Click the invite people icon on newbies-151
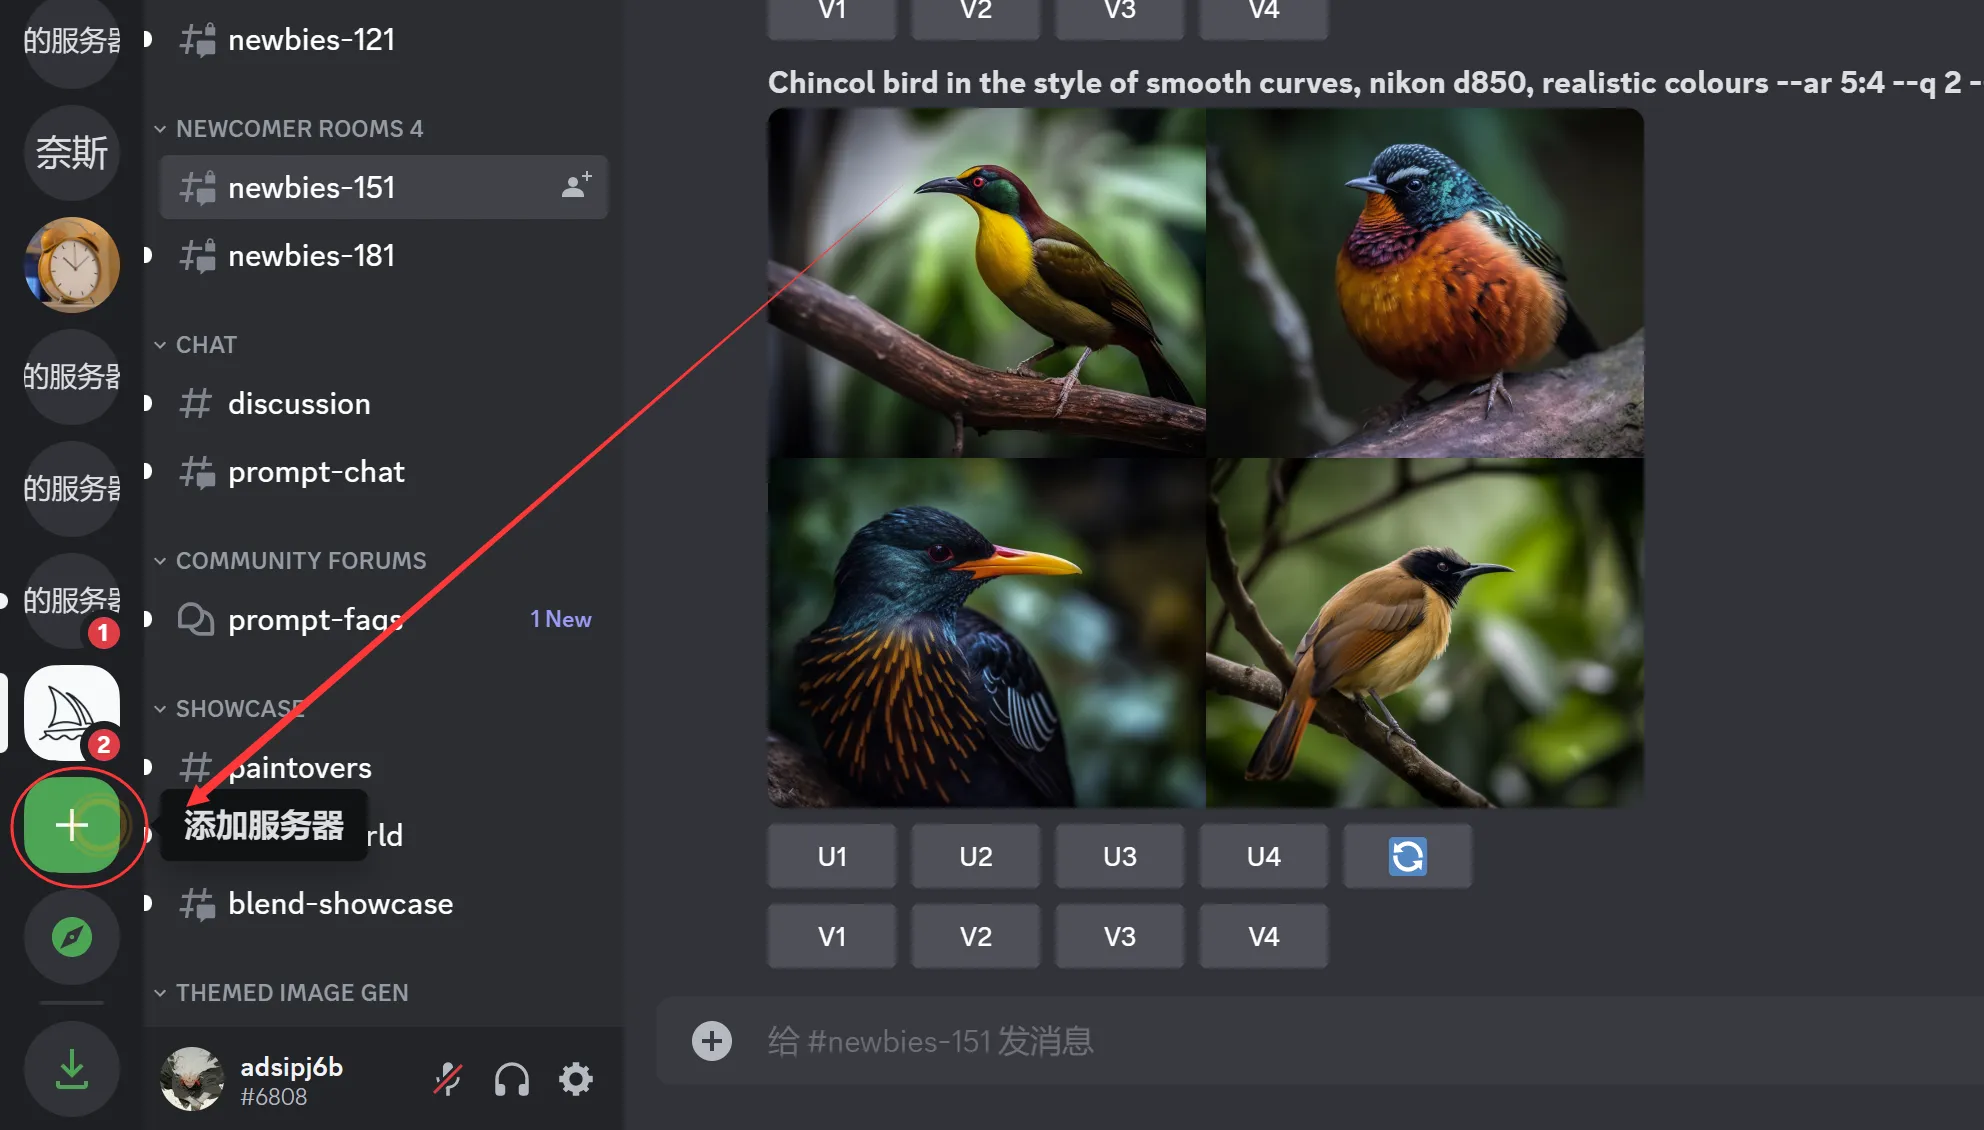 click(576, 186)
